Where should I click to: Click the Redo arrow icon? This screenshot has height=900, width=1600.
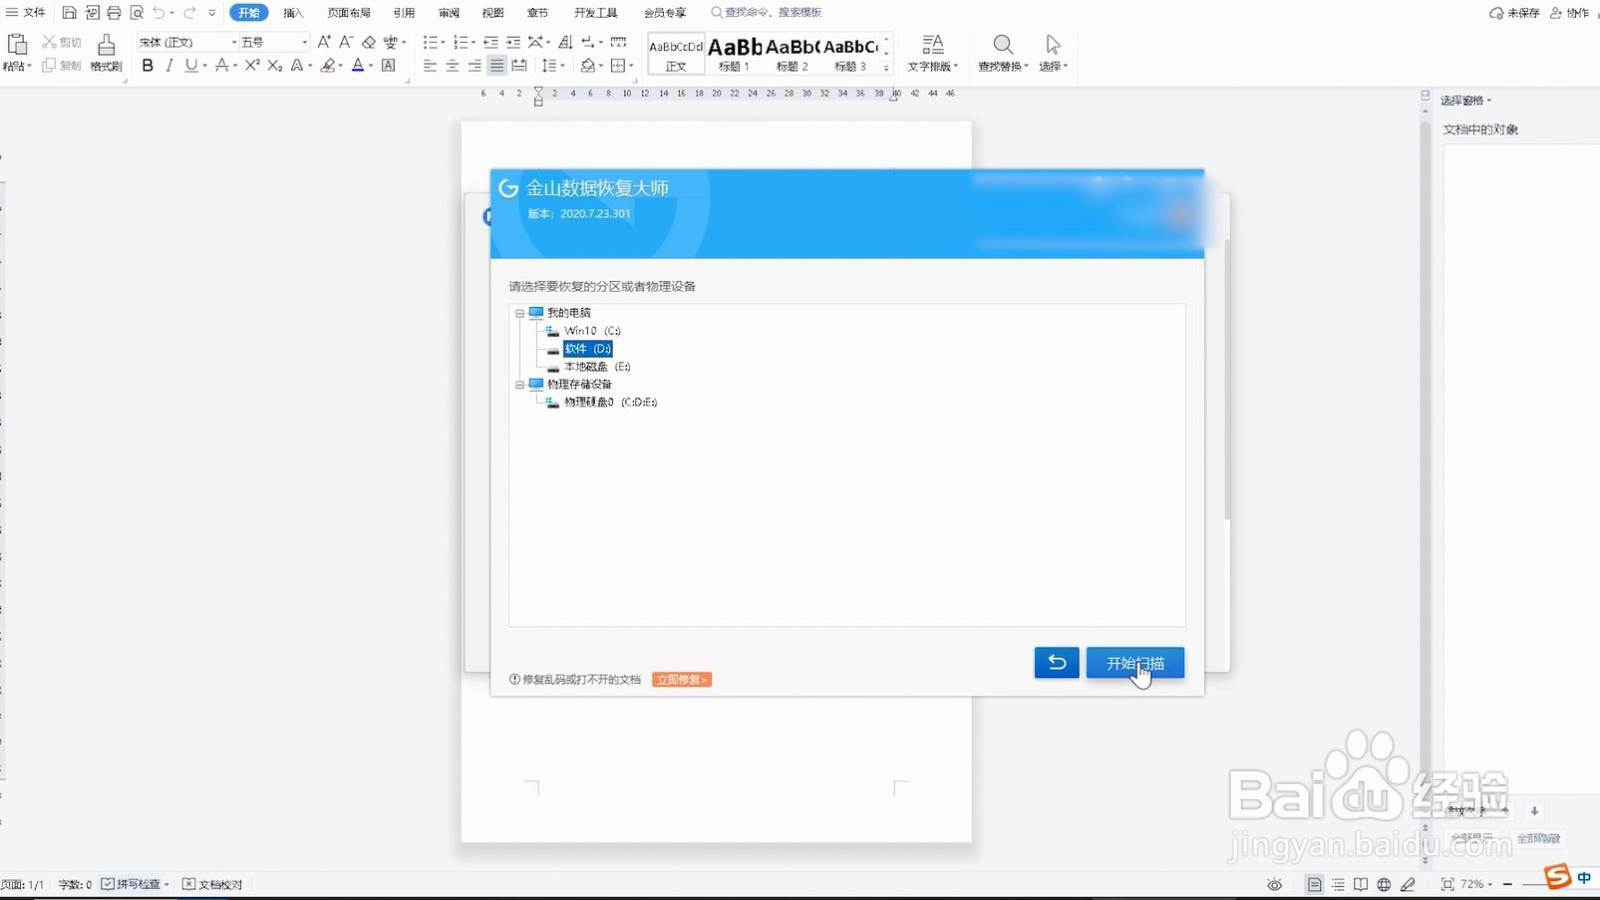(x=190, y=13)
